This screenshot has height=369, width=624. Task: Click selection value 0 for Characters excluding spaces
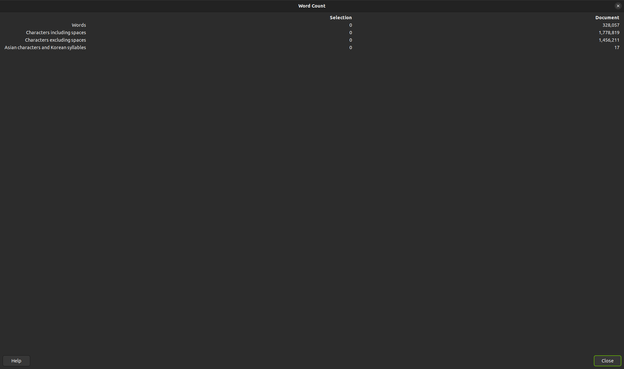pos(351,40)
